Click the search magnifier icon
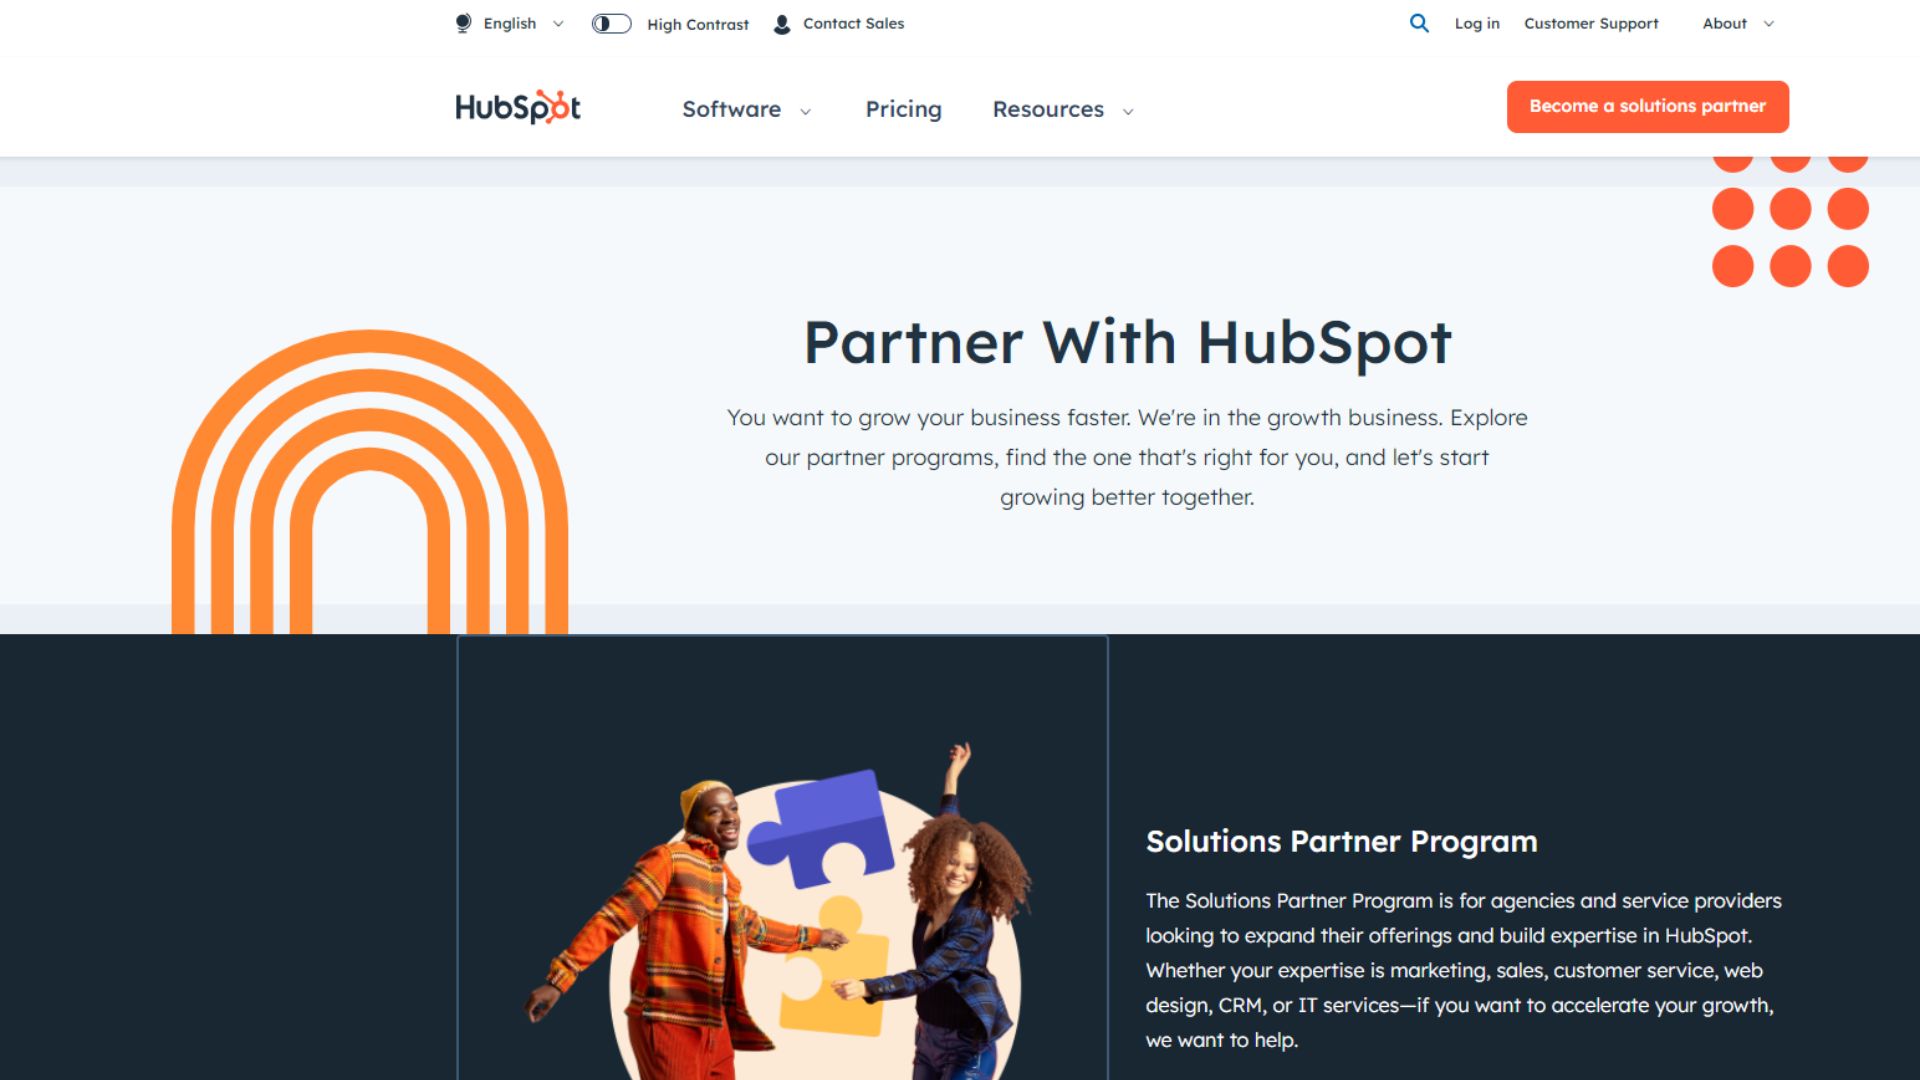This screenshot has height=1080, width=1920. 1419,23
